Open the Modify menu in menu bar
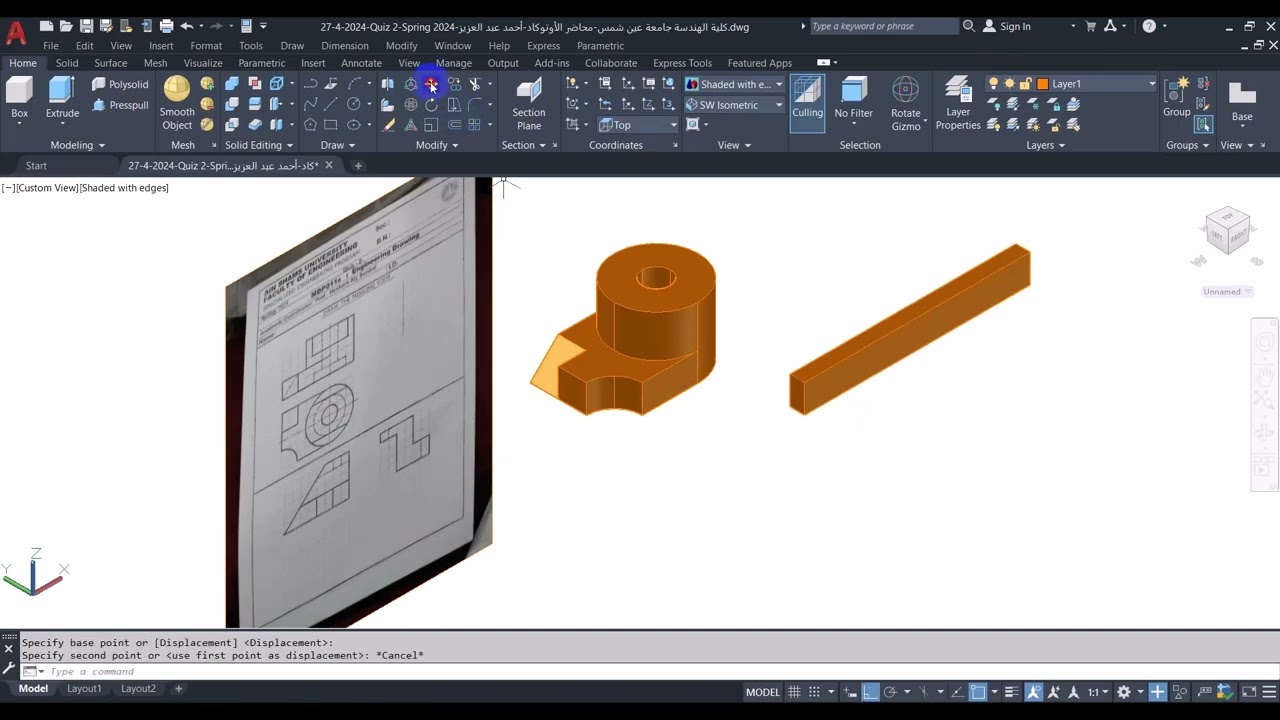 click(401, 46)
